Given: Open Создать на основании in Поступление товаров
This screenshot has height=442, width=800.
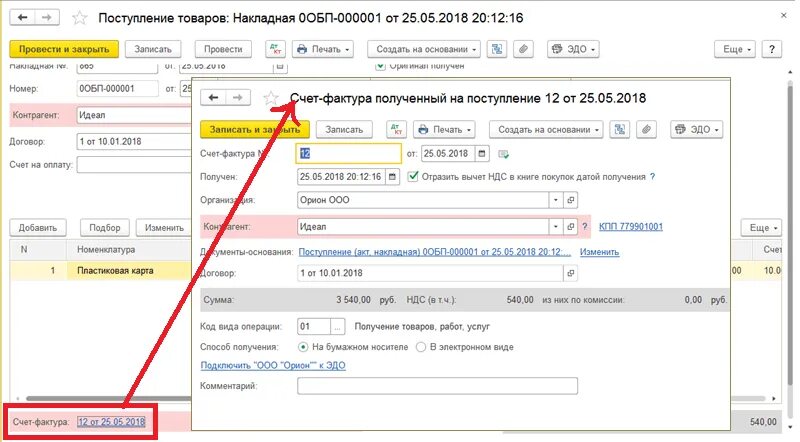Looking at the screenshot, I should [423, 49].
